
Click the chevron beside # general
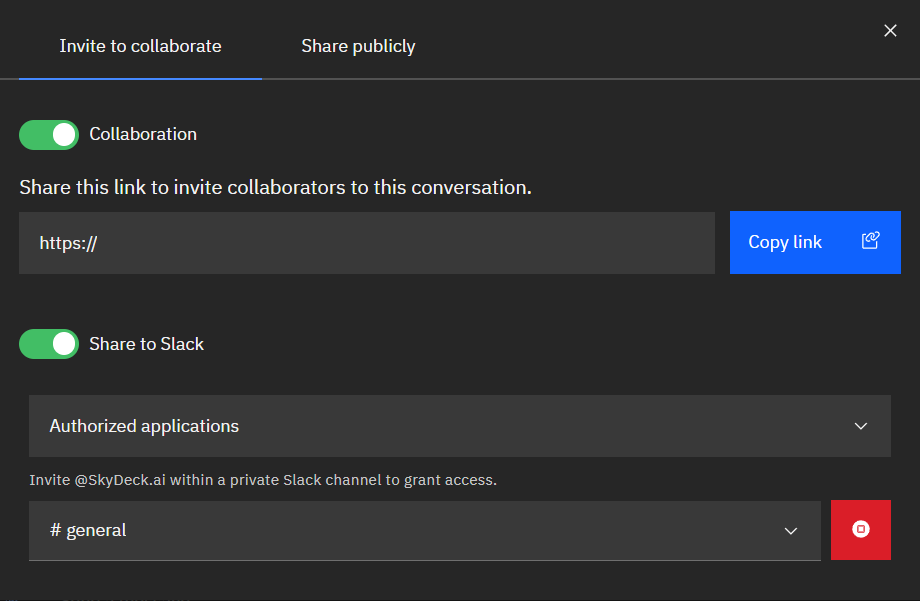pos(791,531)
